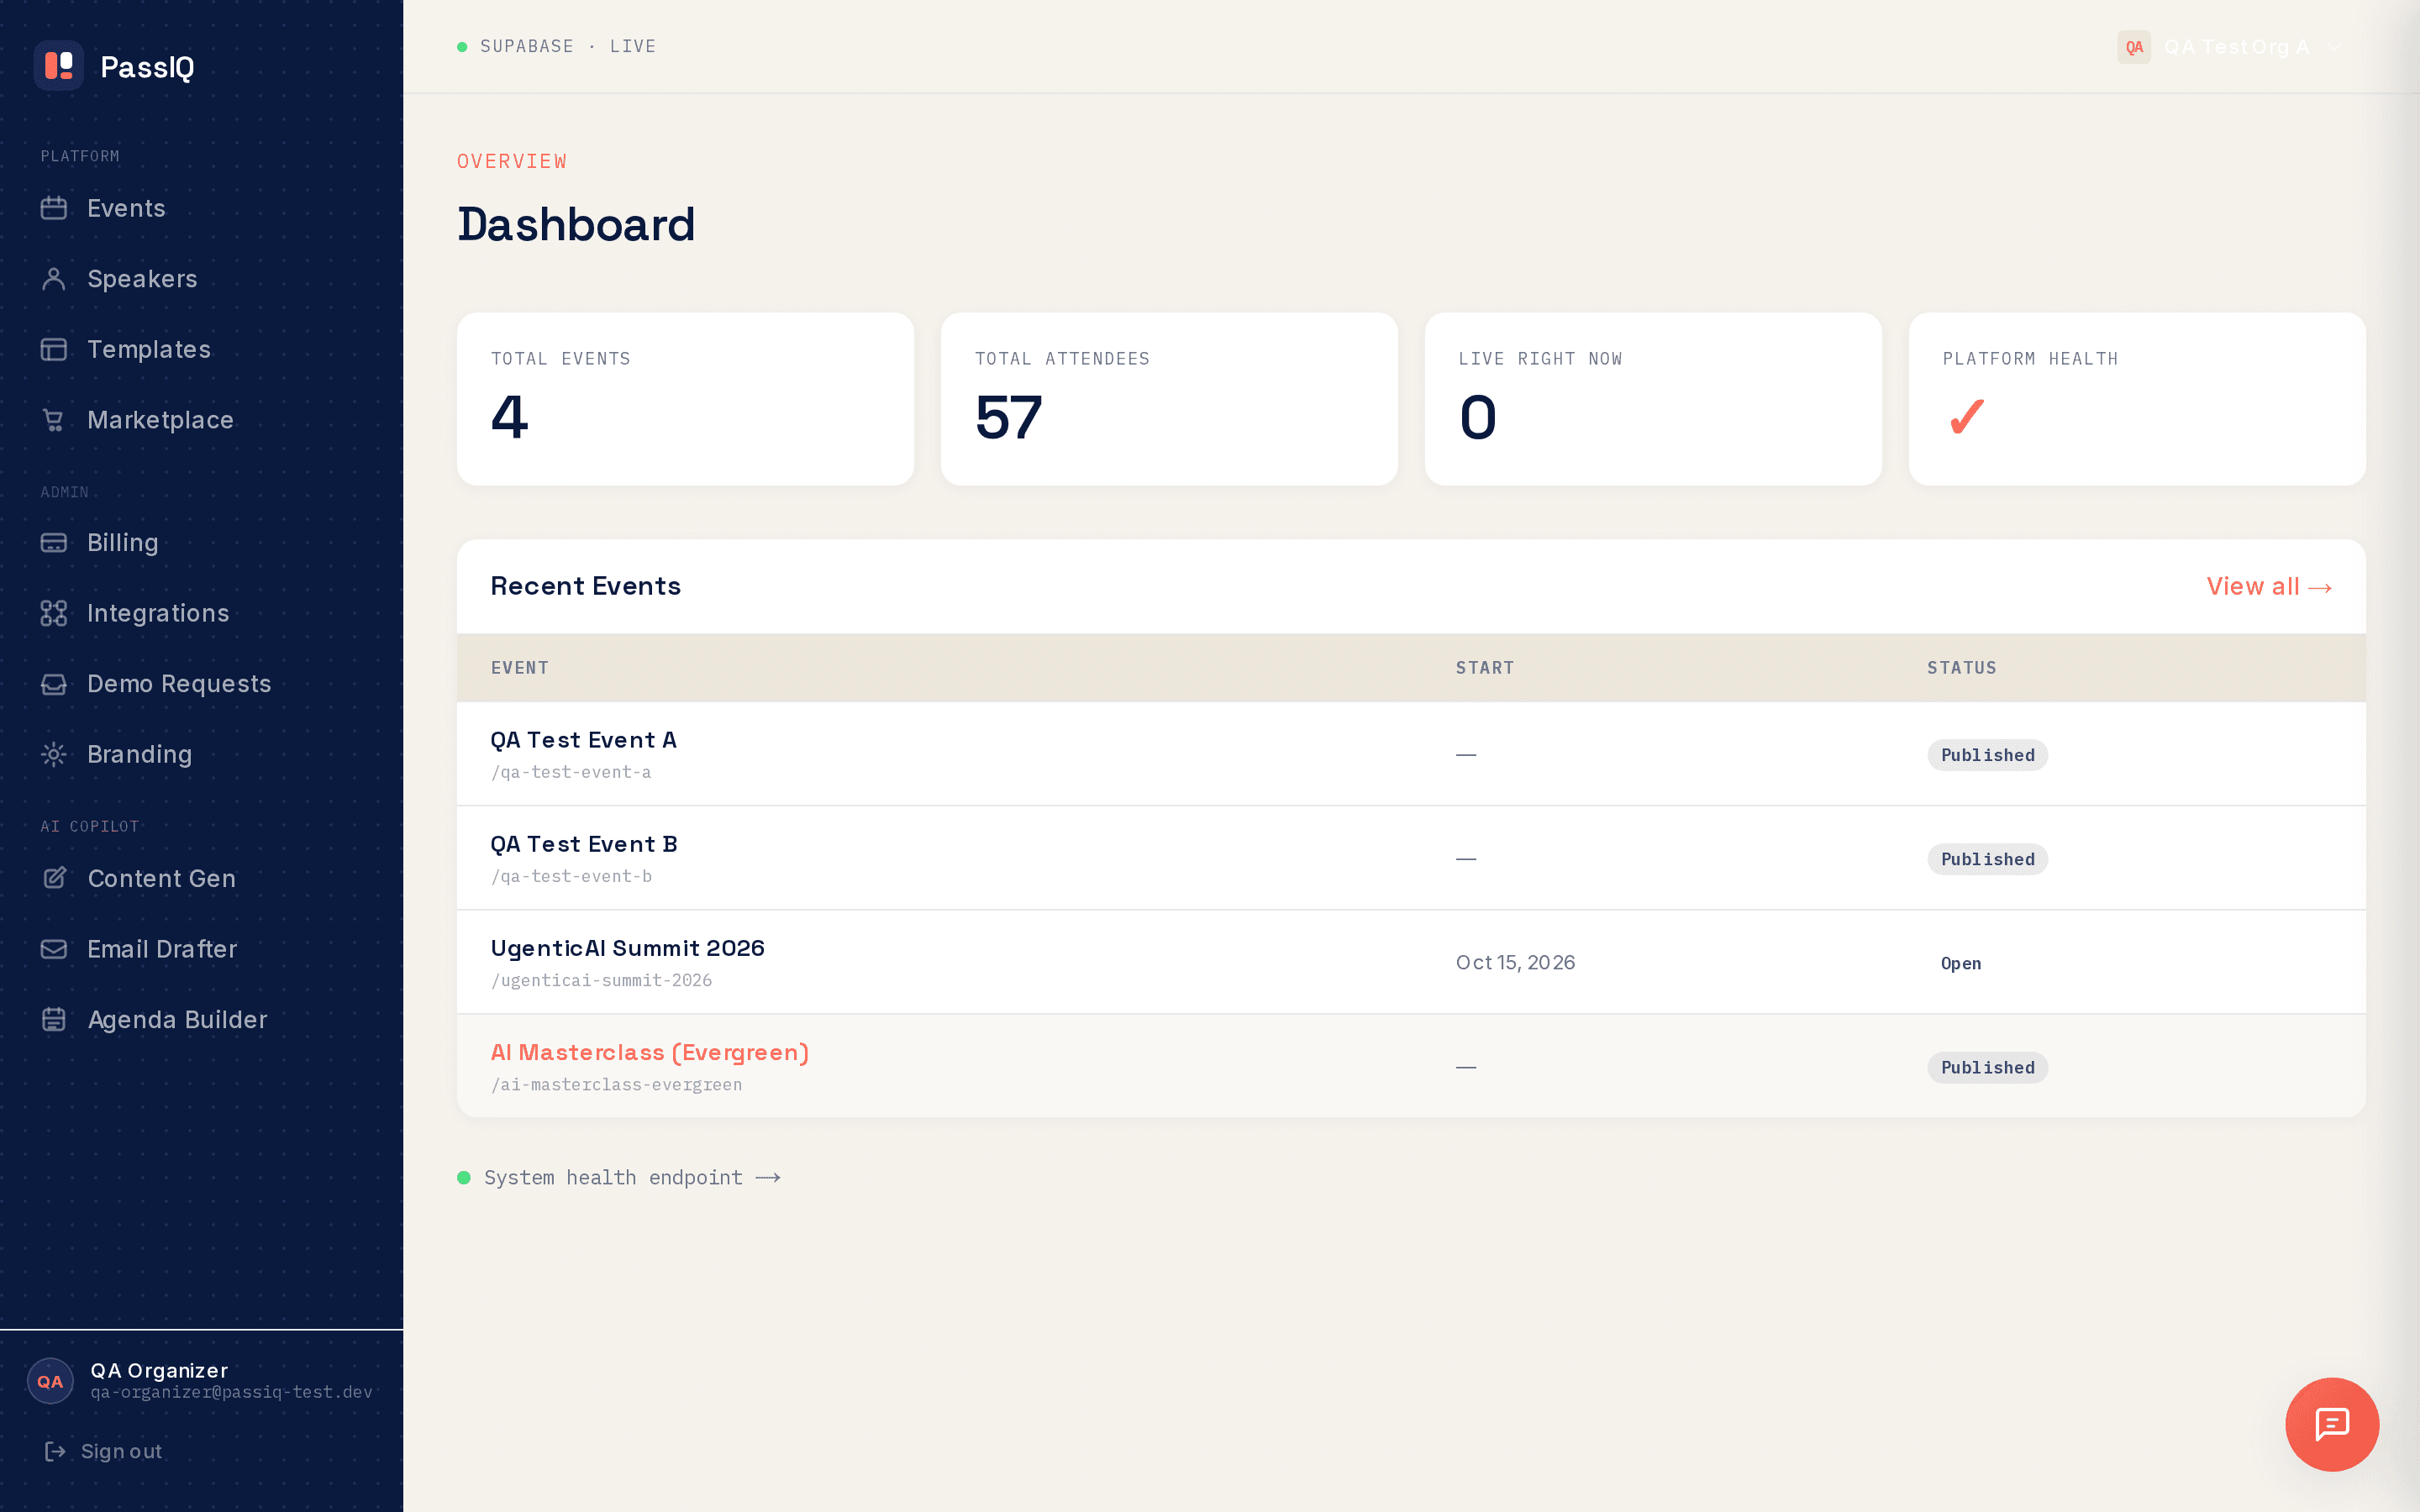Click the Open status for UgenticAI Summit
2420x1512 pixels.
coord(1960,963)
